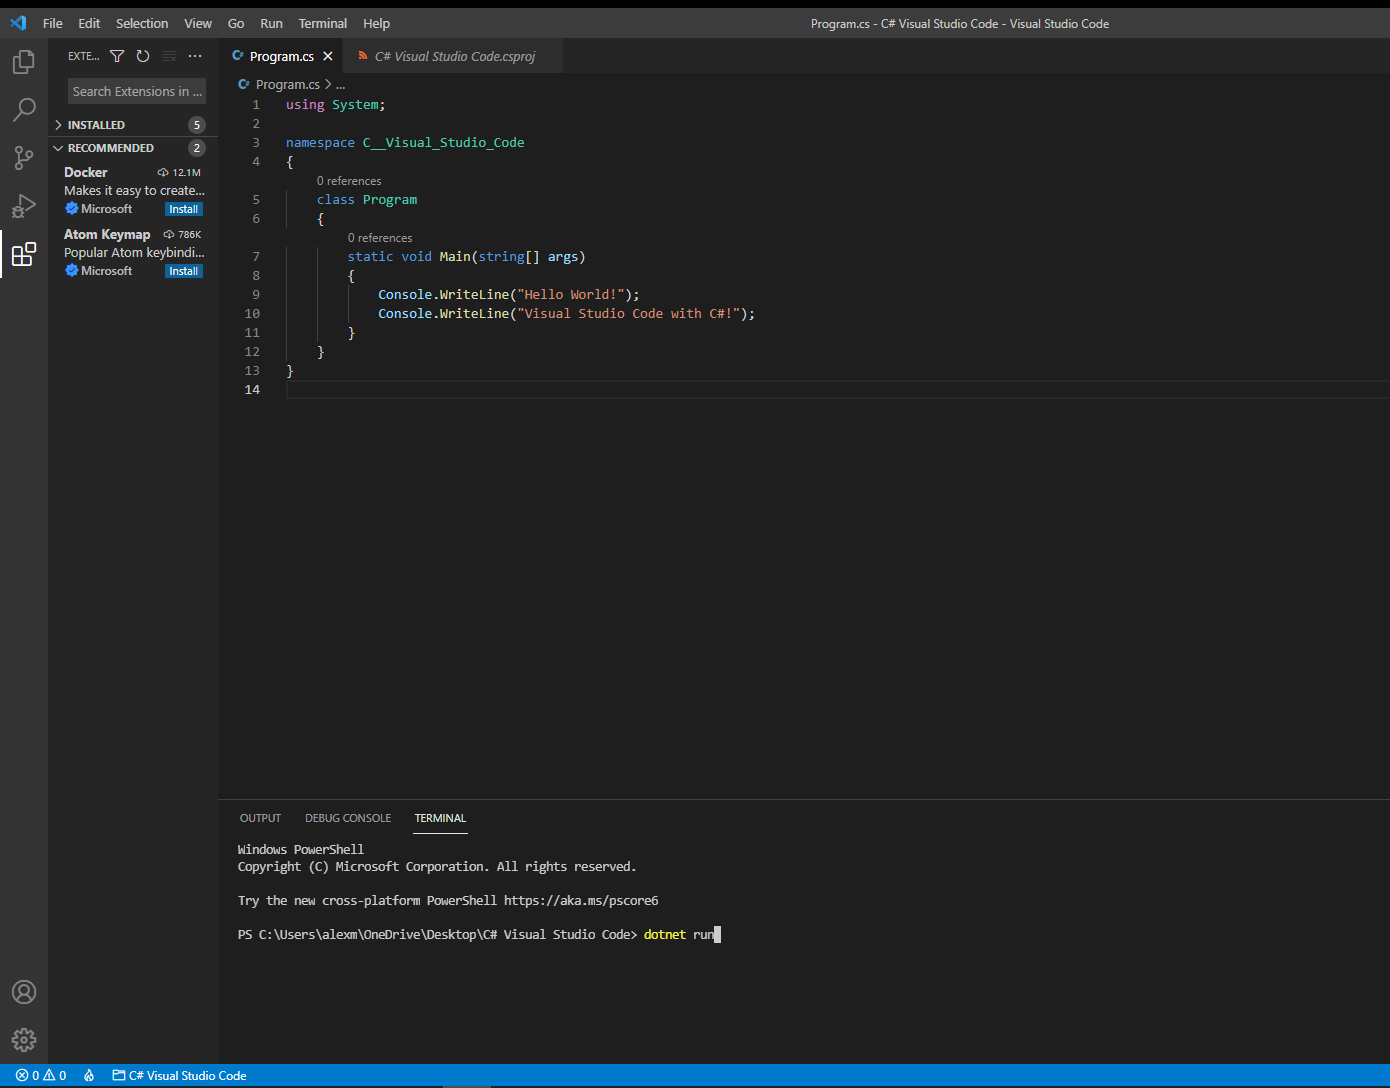1390x1088 pixels.
Task: Open the Help menu
Action: pyautogui.click(x=377, y=23)
